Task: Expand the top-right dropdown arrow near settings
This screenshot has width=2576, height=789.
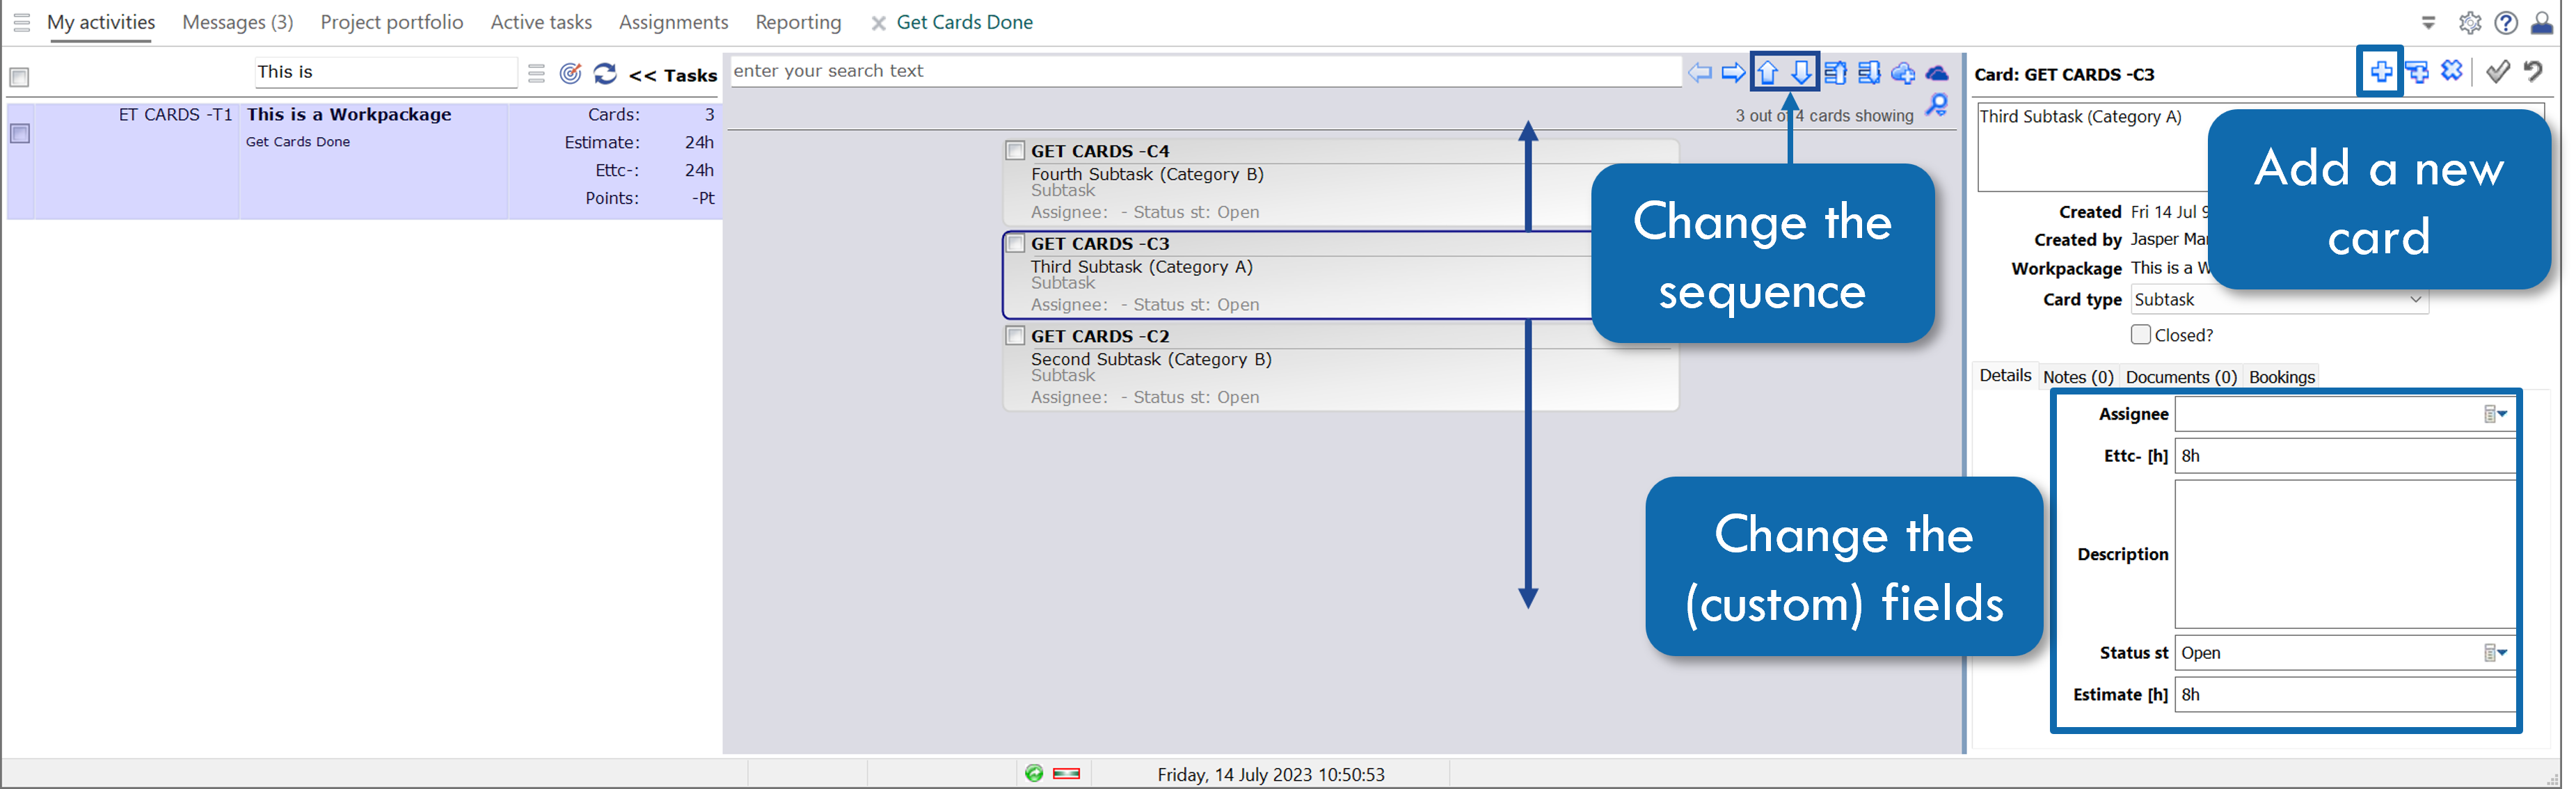Action: [2428, 22]
